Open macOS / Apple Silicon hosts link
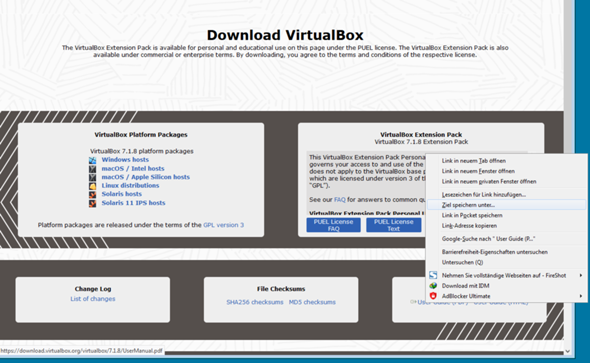This screenshot has height=363, width=590. click(146, 177)
